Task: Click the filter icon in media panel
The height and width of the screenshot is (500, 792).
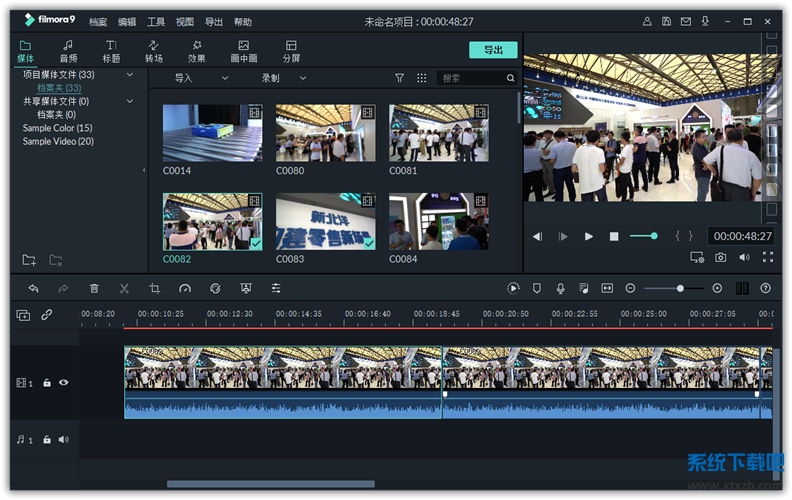Action: (400, 78)
